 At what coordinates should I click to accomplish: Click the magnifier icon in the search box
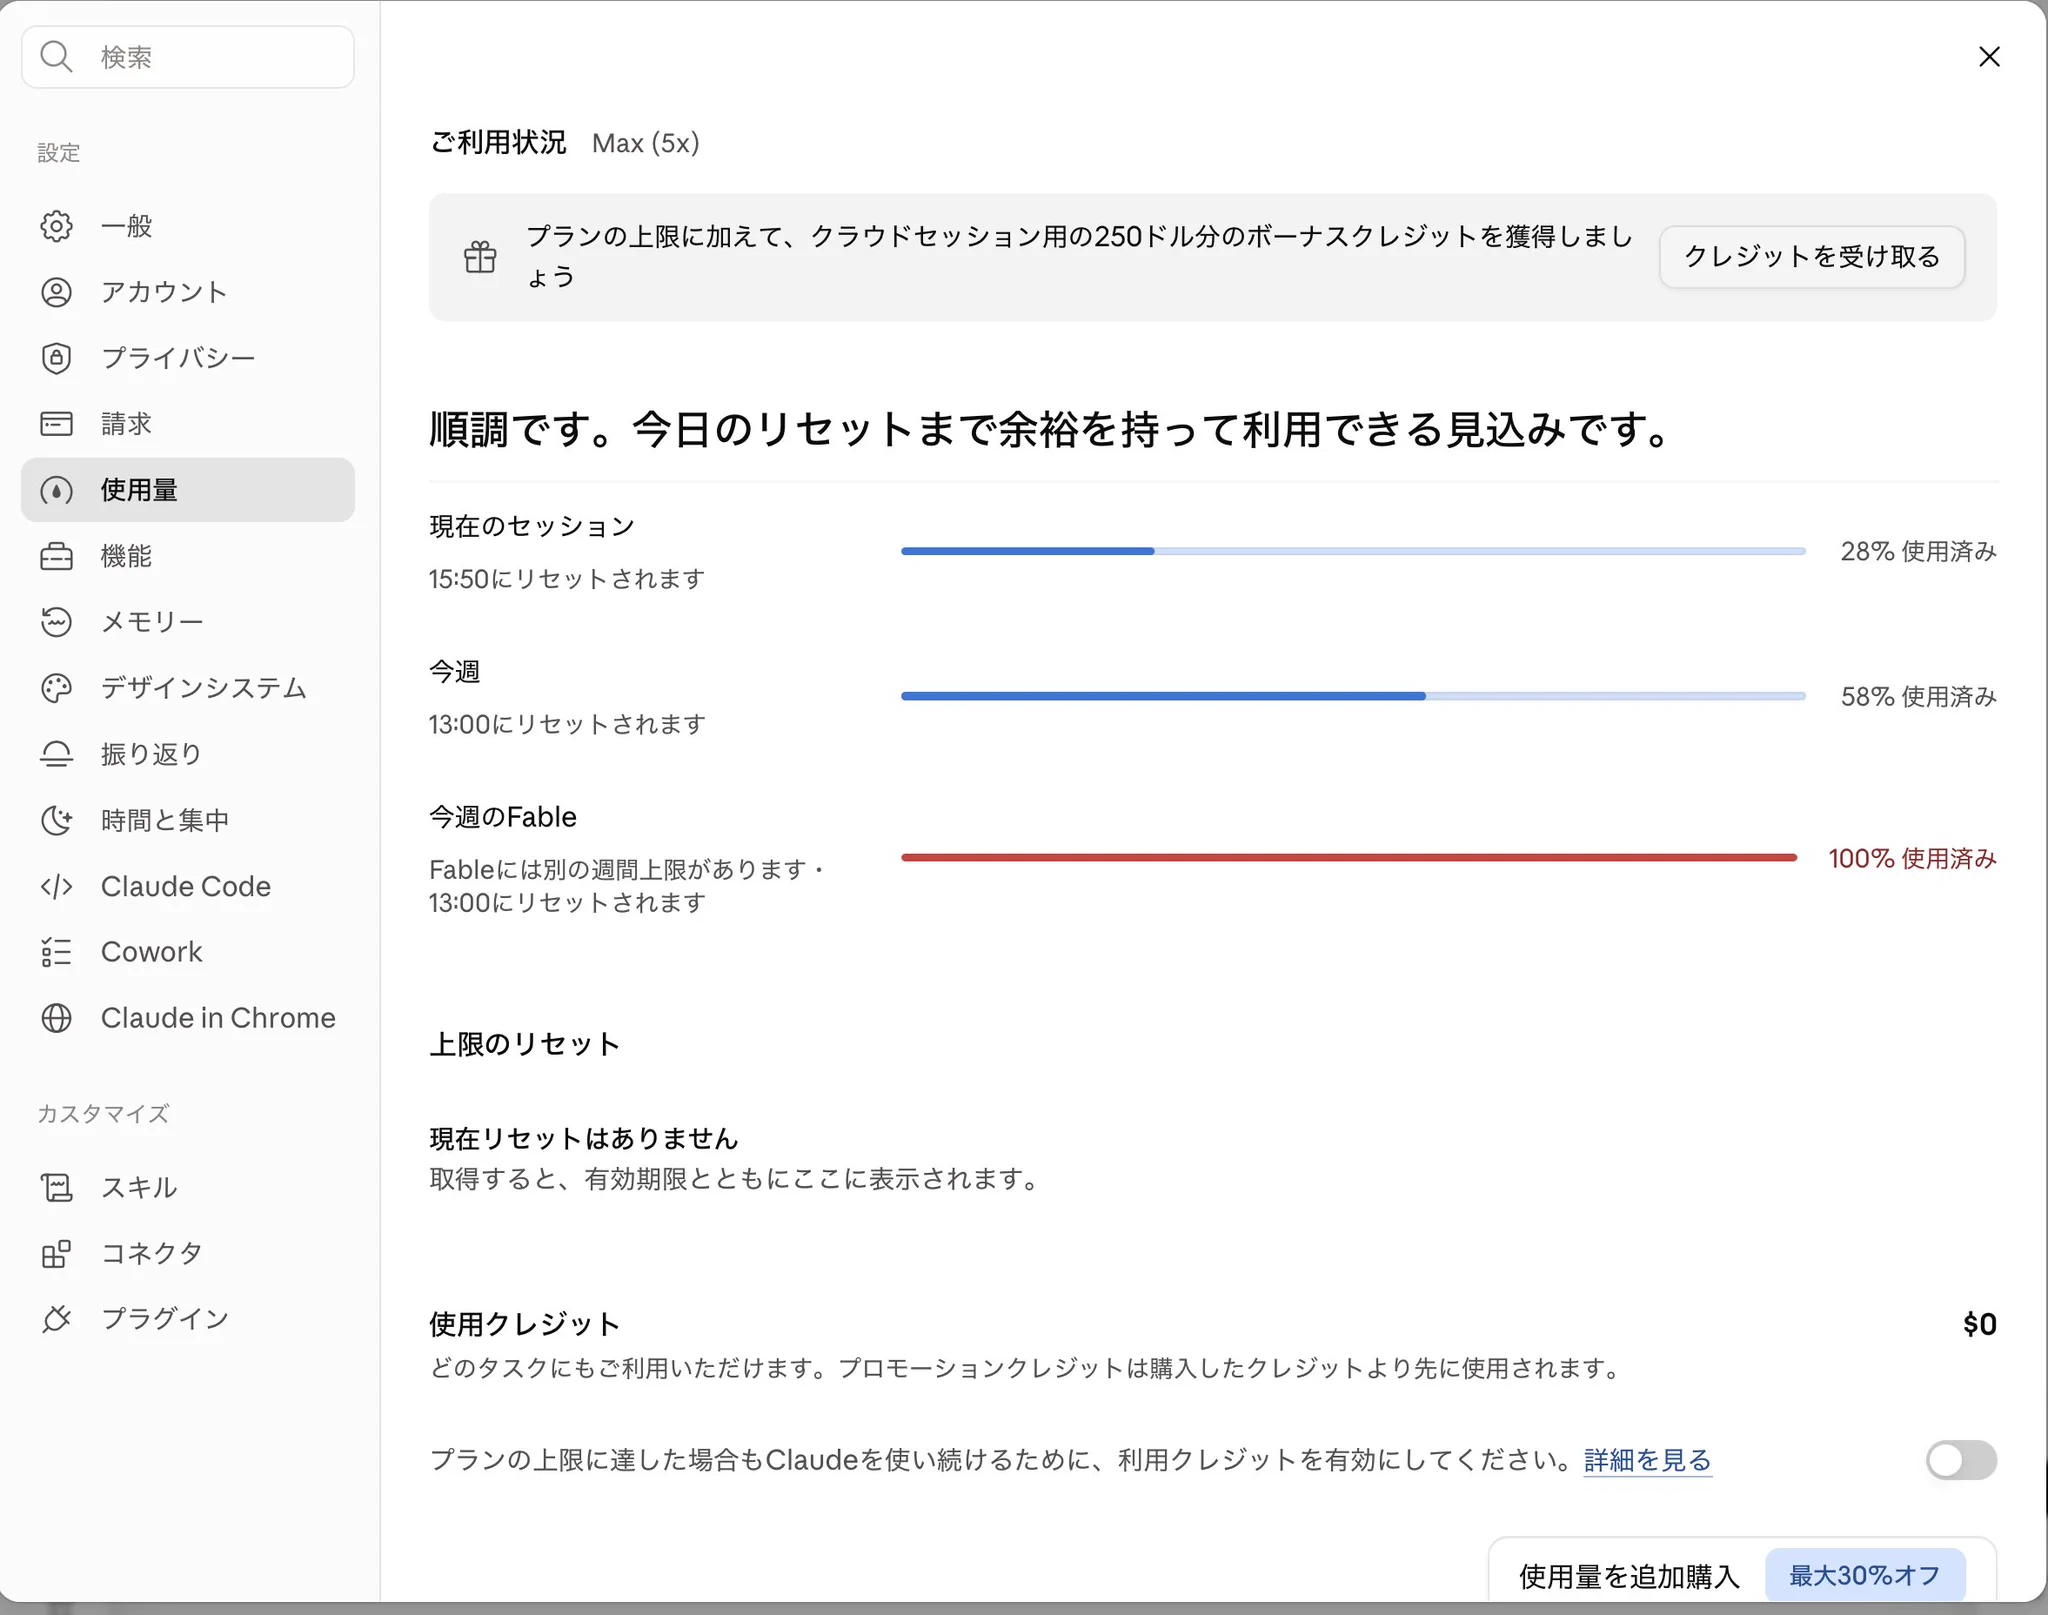click(x=56, y=57)
